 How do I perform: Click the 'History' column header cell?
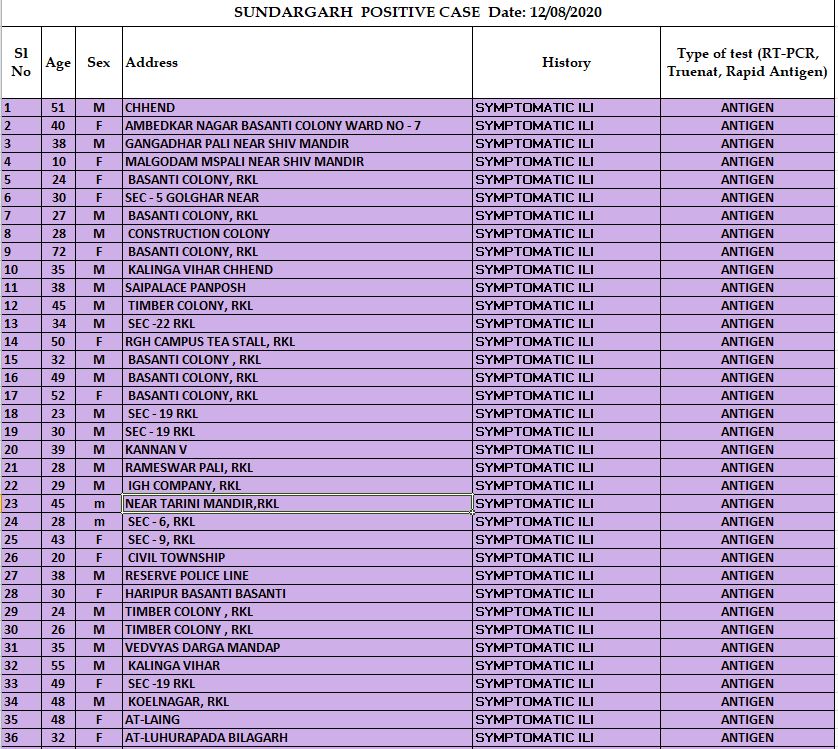coord(566,62)
